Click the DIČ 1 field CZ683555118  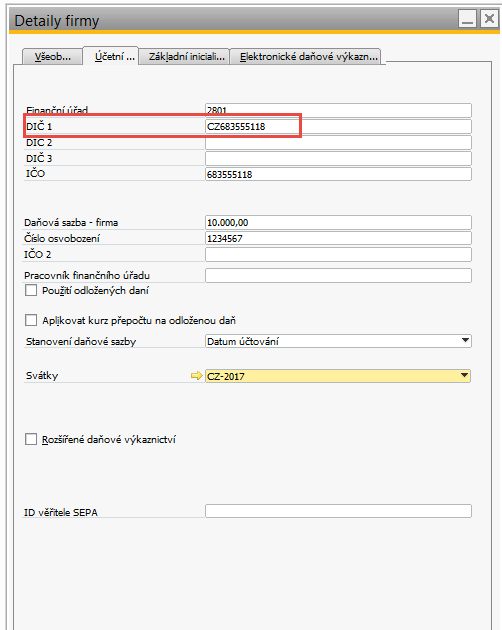click(x=338, y=127)
